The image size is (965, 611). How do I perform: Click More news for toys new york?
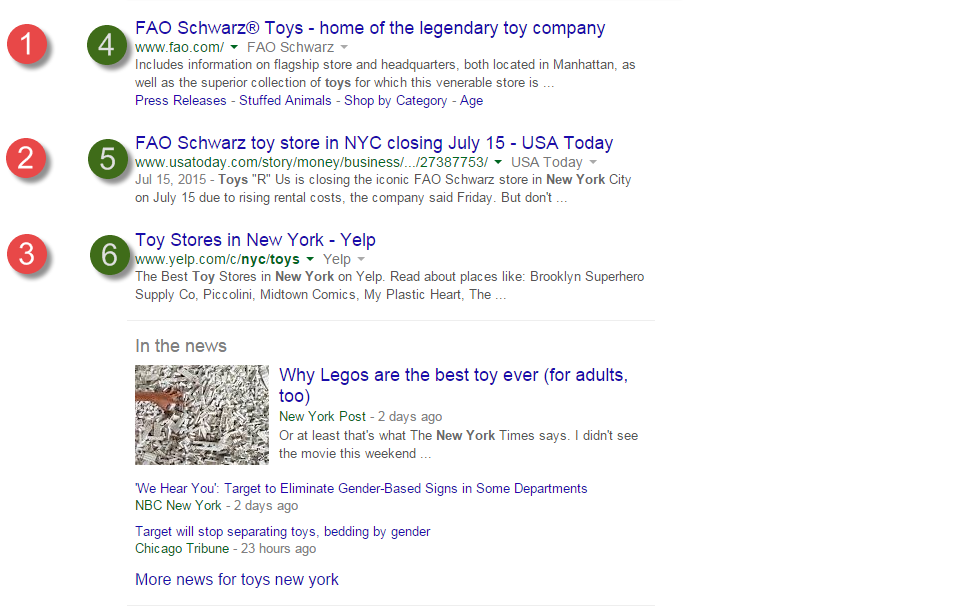[x=237, y=580]
